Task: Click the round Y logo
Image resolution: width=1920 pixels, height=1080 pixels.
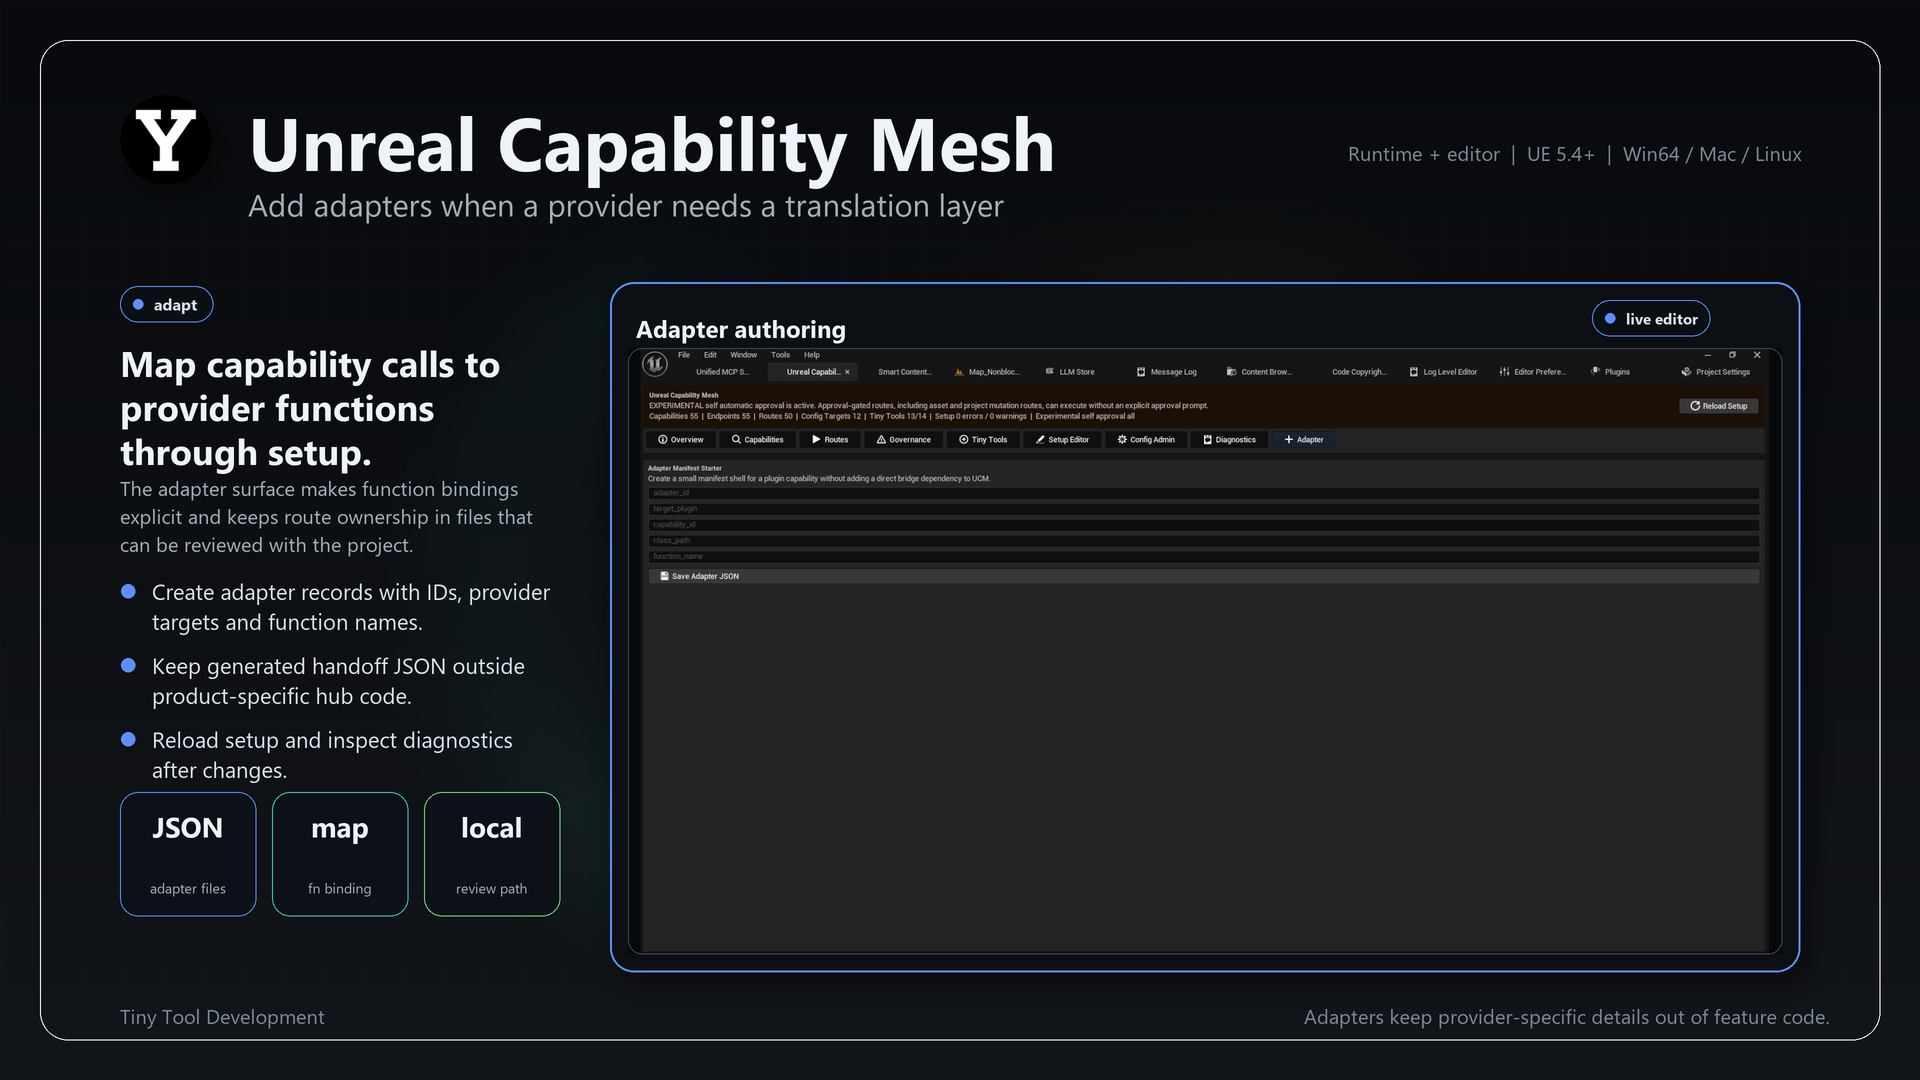Action: (x=166, y=140)
